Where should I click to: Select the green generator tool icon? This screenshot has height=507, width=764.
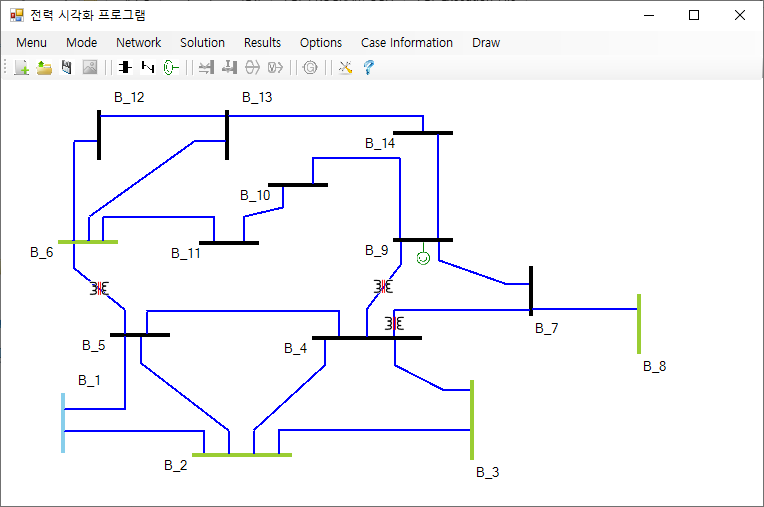point(171,67)
